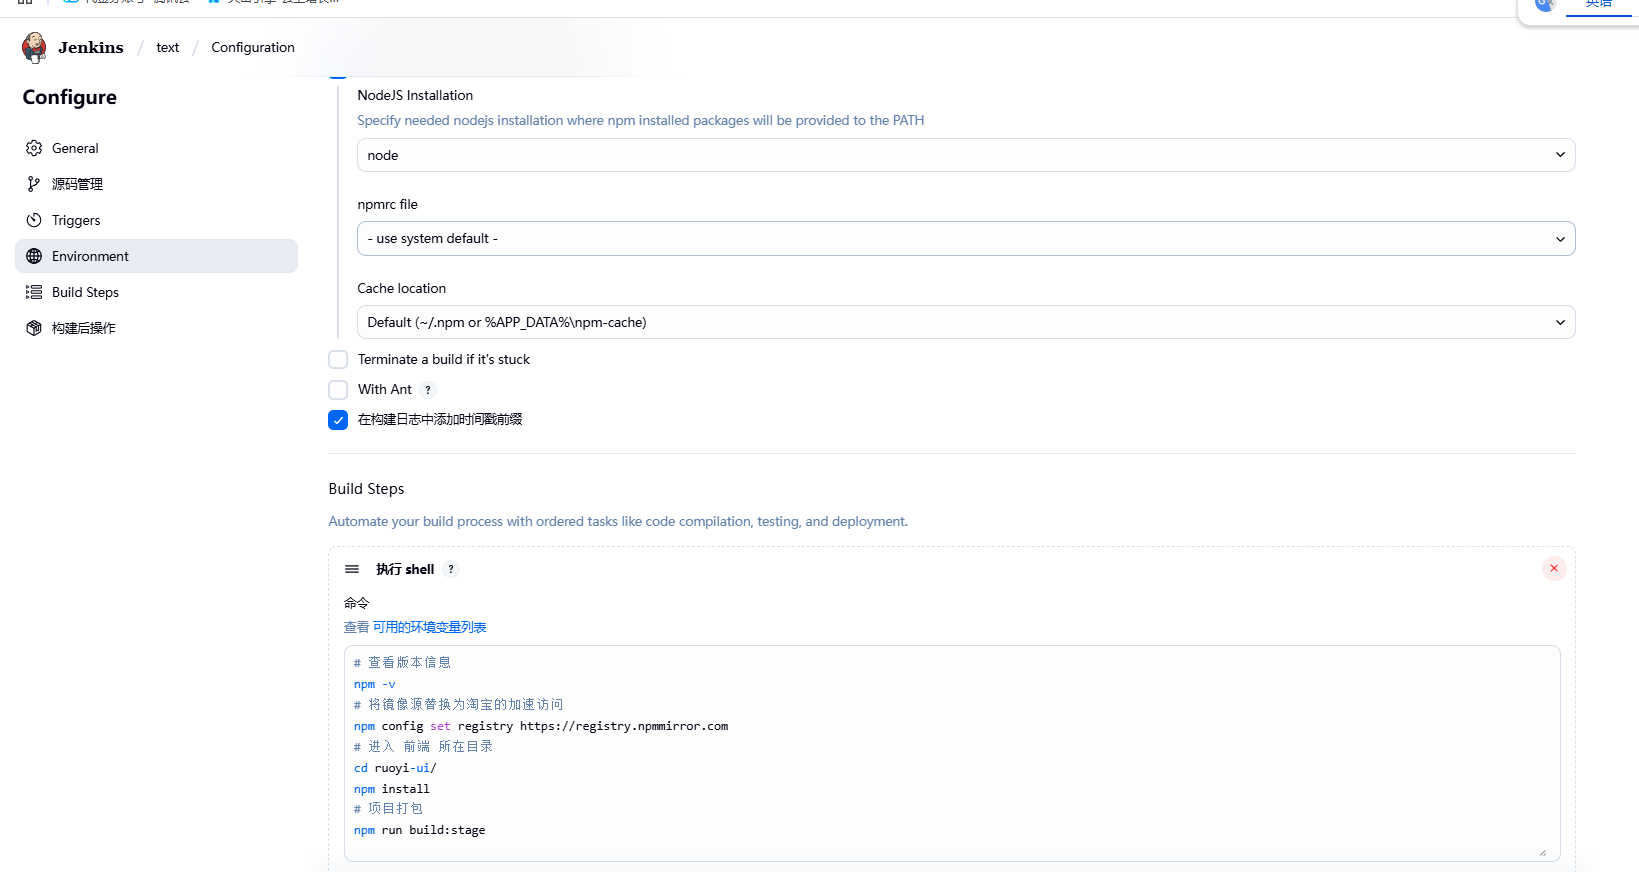Viewport: 1639px width, 872px height.
Task: Click the source code management branch icon
Action: coord(34,184)
